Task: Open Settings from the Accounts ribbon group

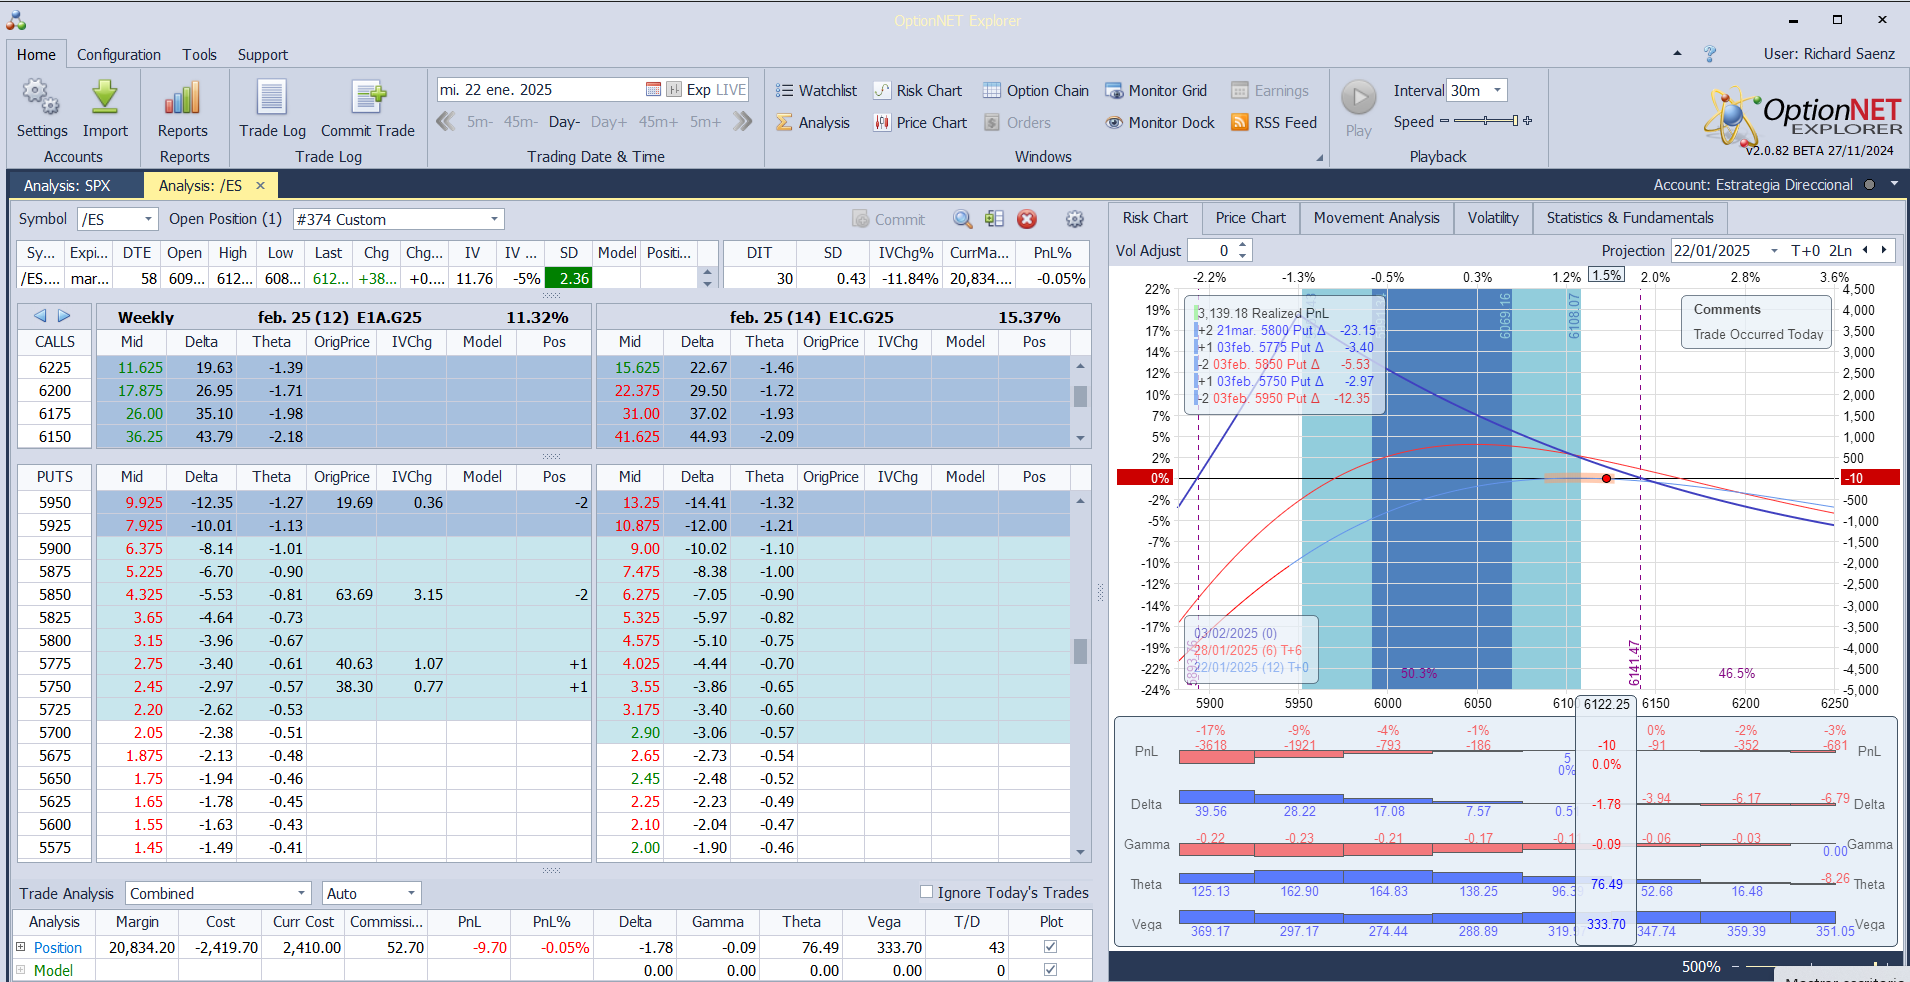Action: coord(42,109)
